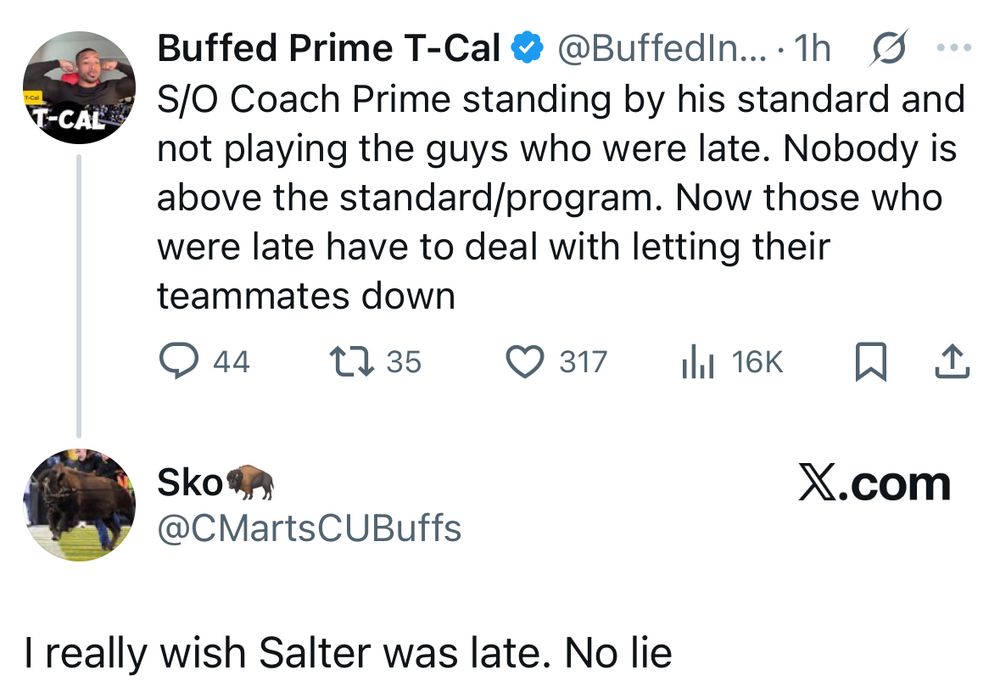Bookmark the Buffed Prime T-Cal post
This screenshot has width=1000, height=692.
click(x=871, y=362)
